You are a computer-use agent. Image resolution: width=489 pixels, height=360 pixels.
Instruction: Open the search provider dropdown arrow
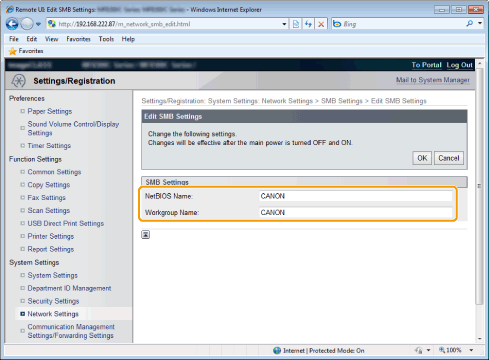coord(480,23)
